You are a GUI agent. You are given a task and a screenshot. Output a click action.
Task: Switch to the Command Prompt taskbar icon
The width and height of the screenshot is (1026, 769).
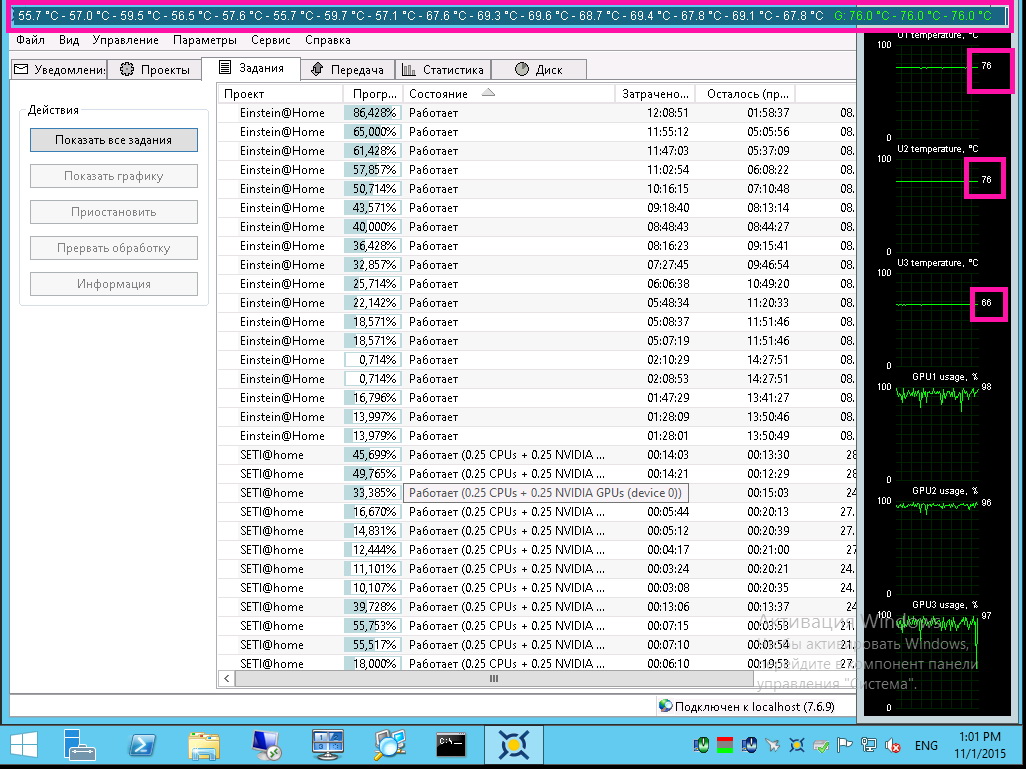451,745
